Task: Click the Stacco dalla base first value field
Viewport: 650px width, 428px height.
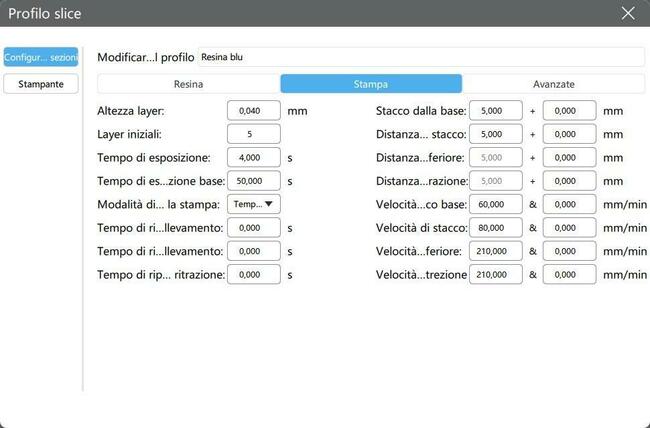Action: (x=495, y=110)
